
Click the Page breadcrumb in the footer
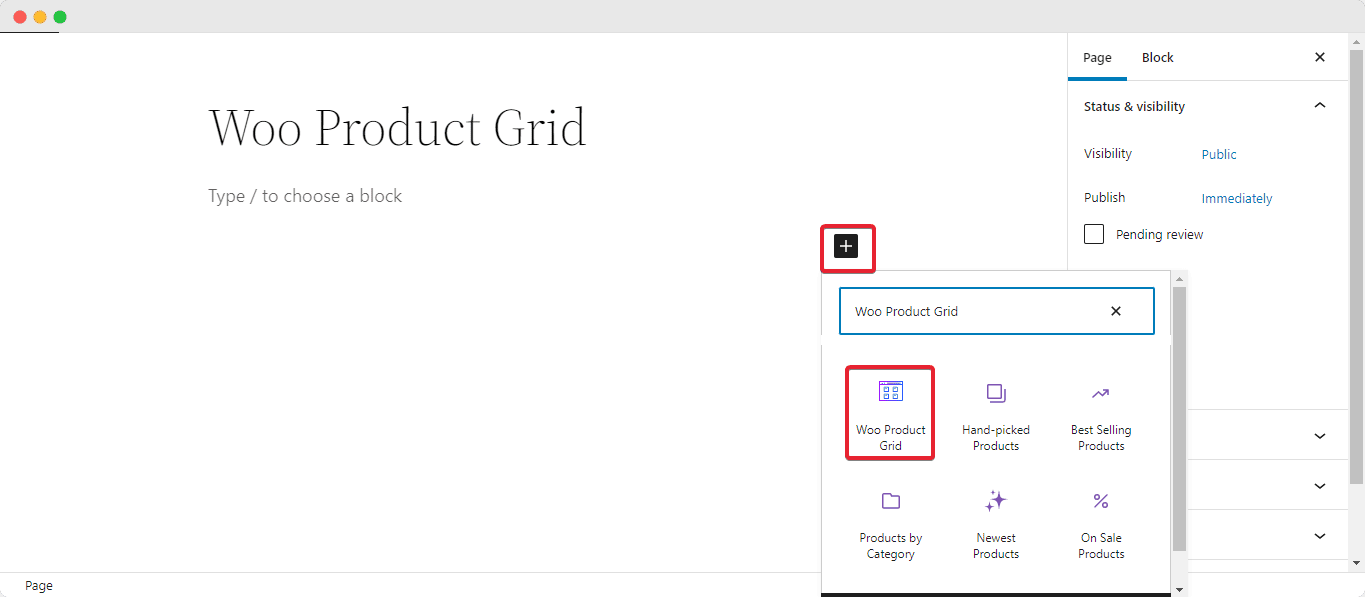[x=39, y=586]
